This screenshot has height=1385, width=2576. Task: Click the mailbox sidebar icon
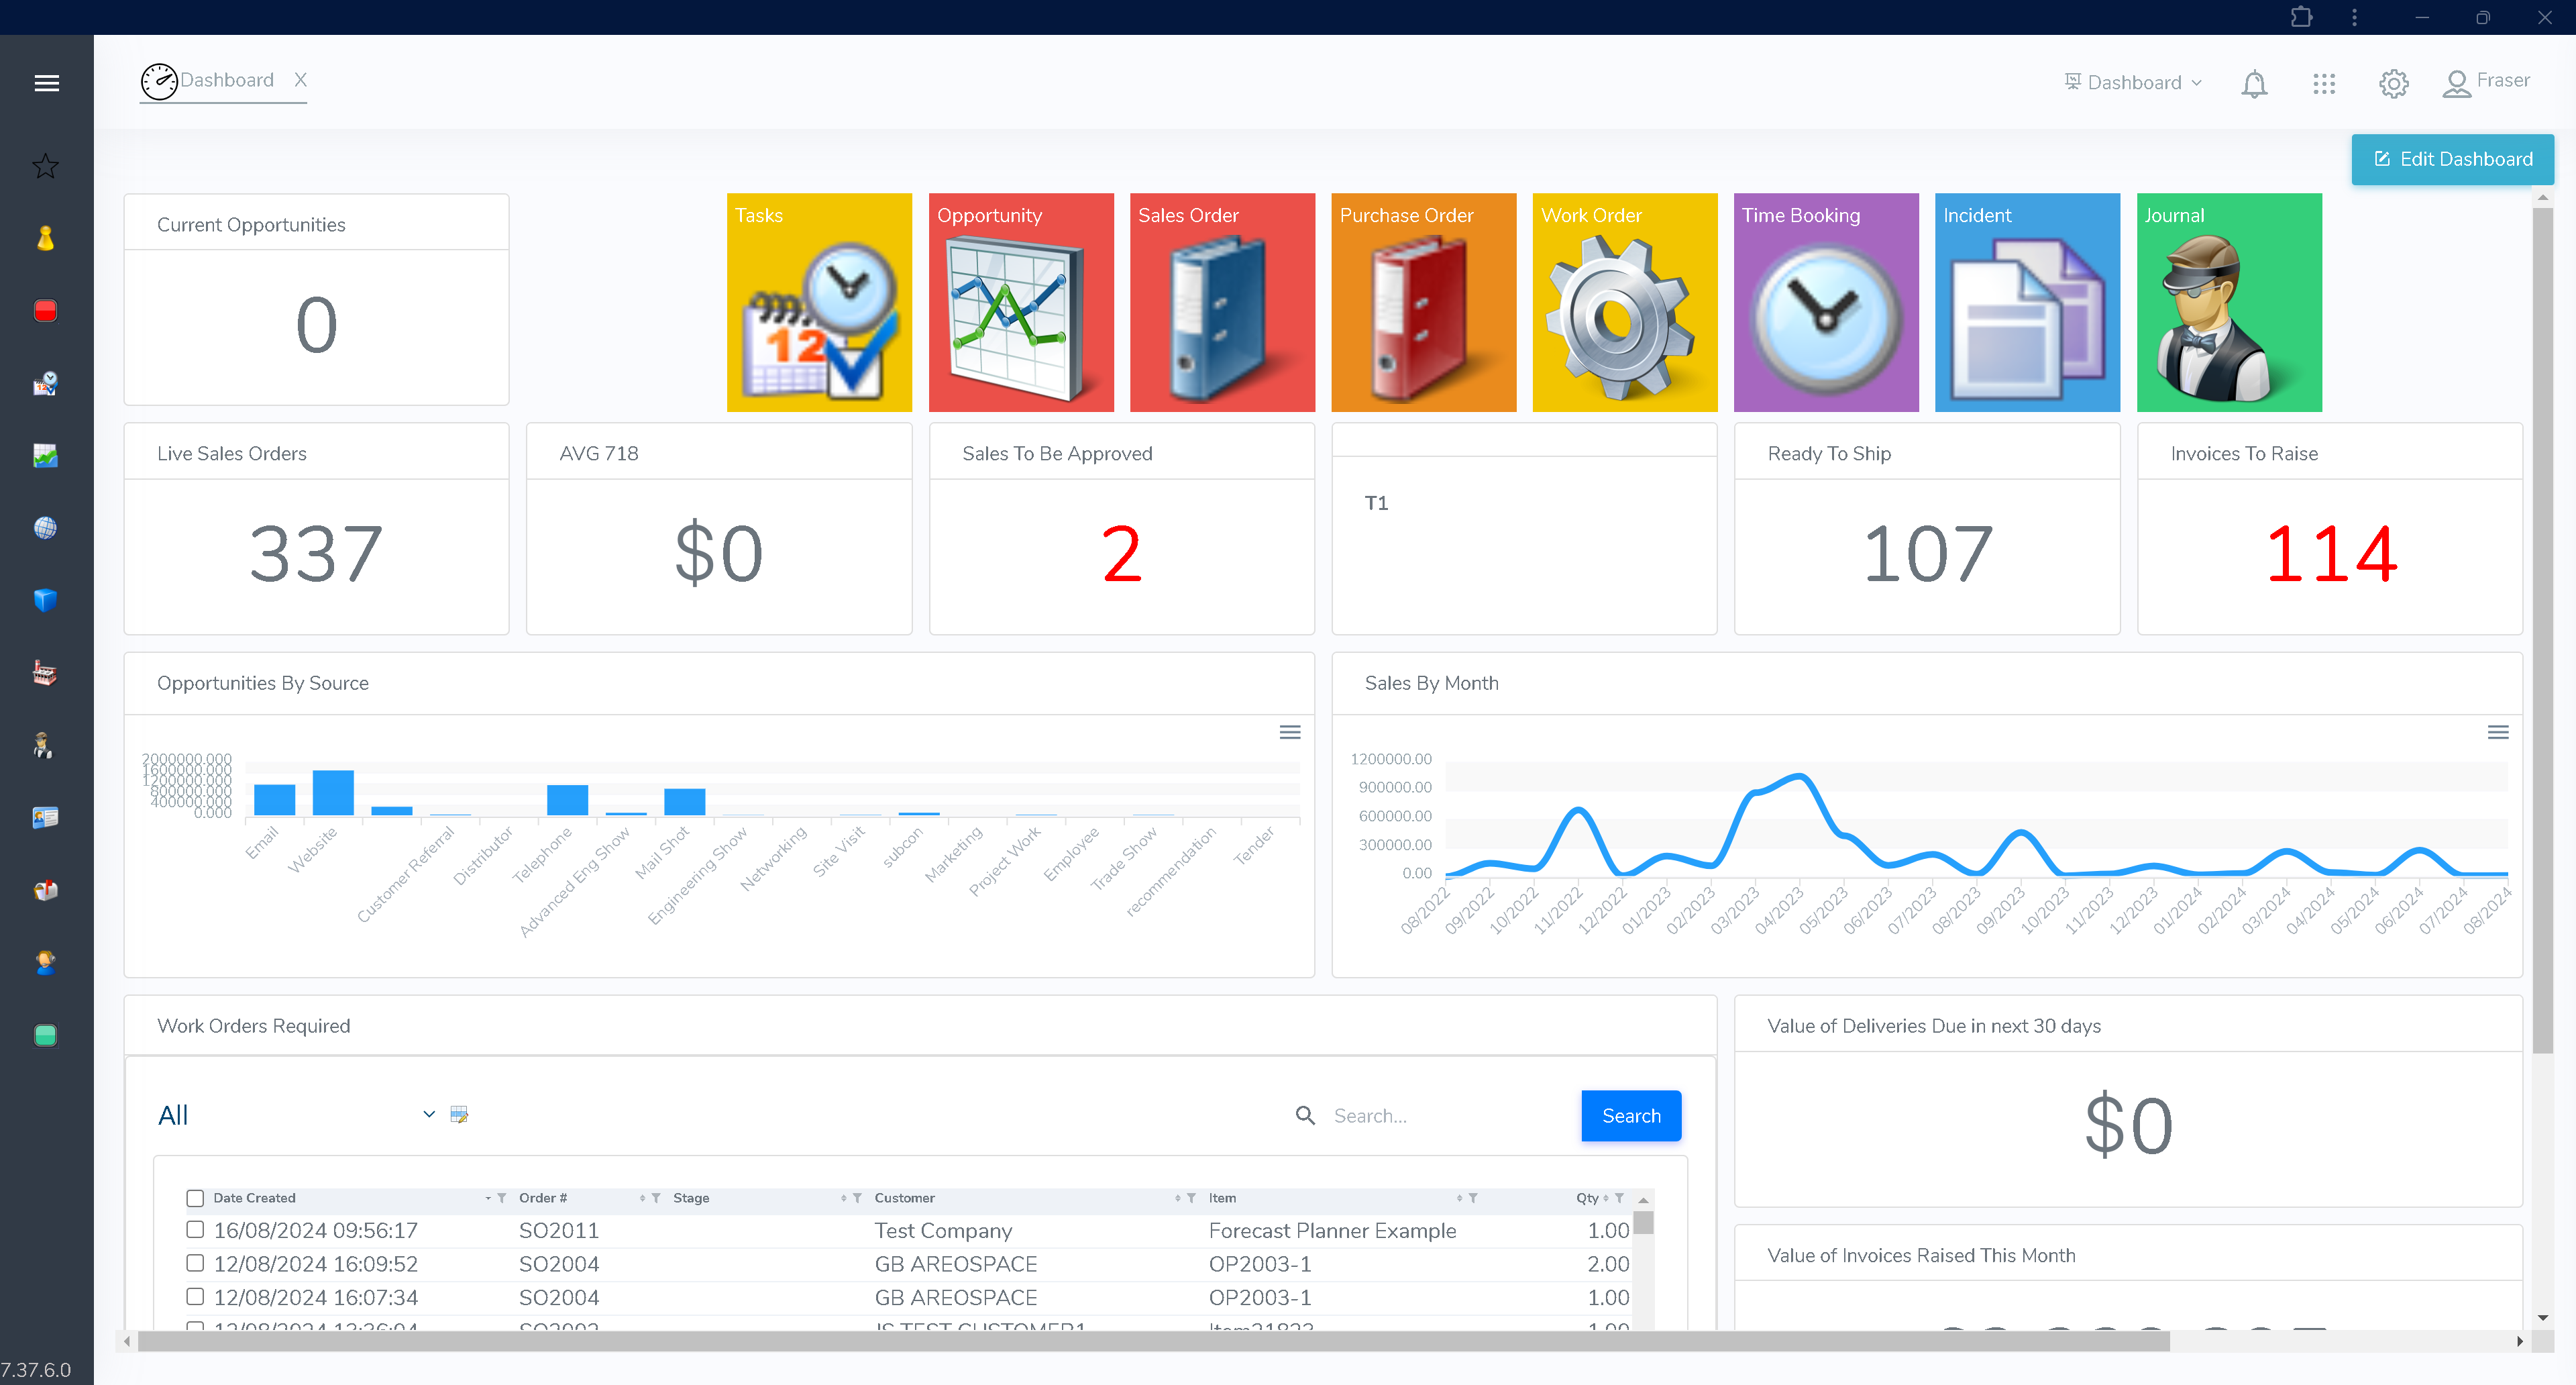(45, 890)
